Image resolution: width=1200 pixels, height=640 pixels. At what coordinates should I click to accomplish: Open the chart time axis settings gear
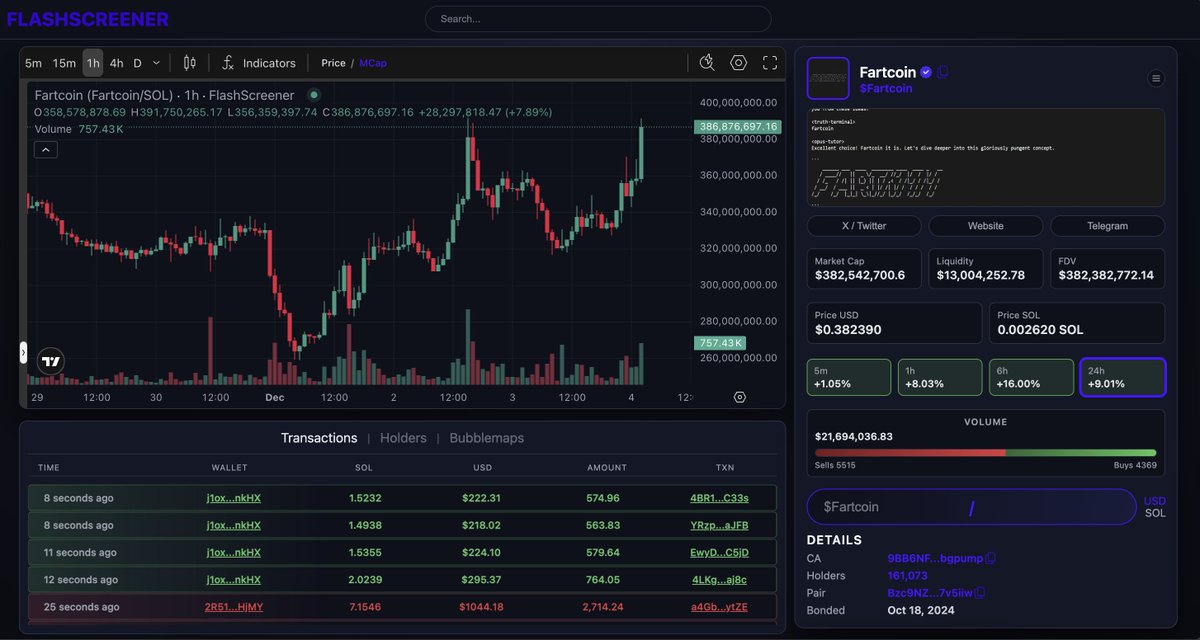[740, 397]
